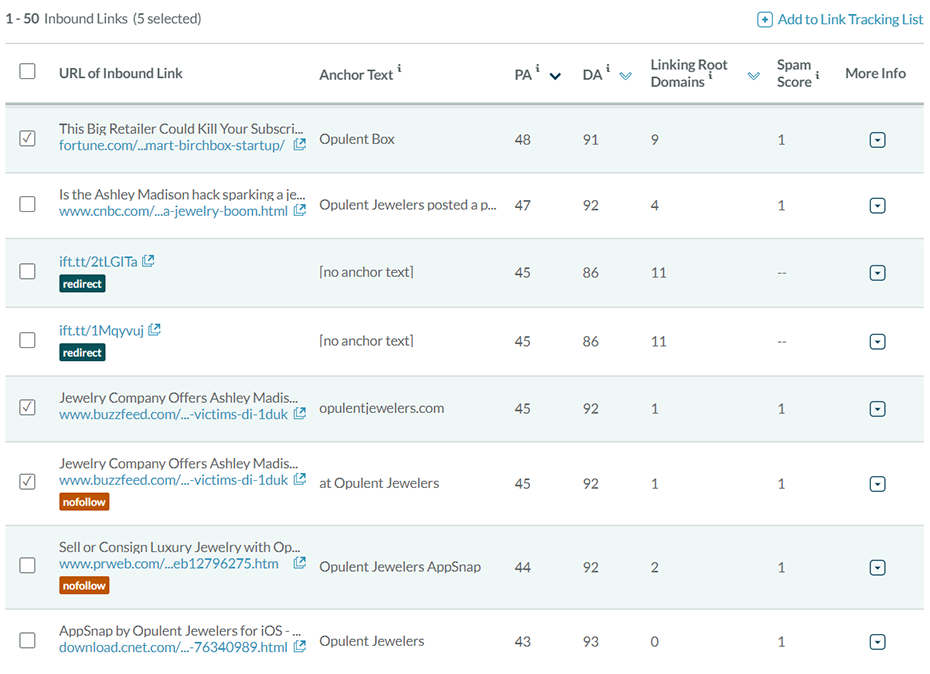Sort by Linking Root Domains arrow
930x674 pixels.
[754, 76]
